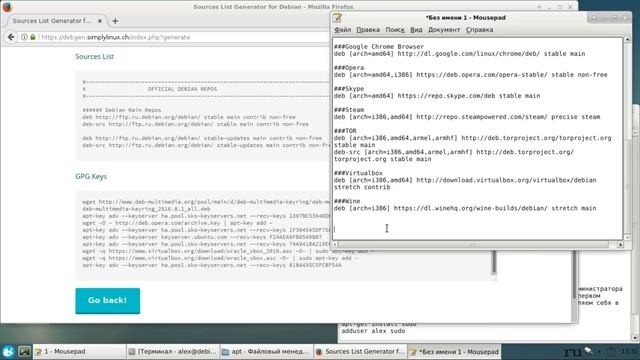Click the Mousepad notepad icon in title bar
Image resolution: width=640 pixels, height=360 pixels.
(337, 18)
